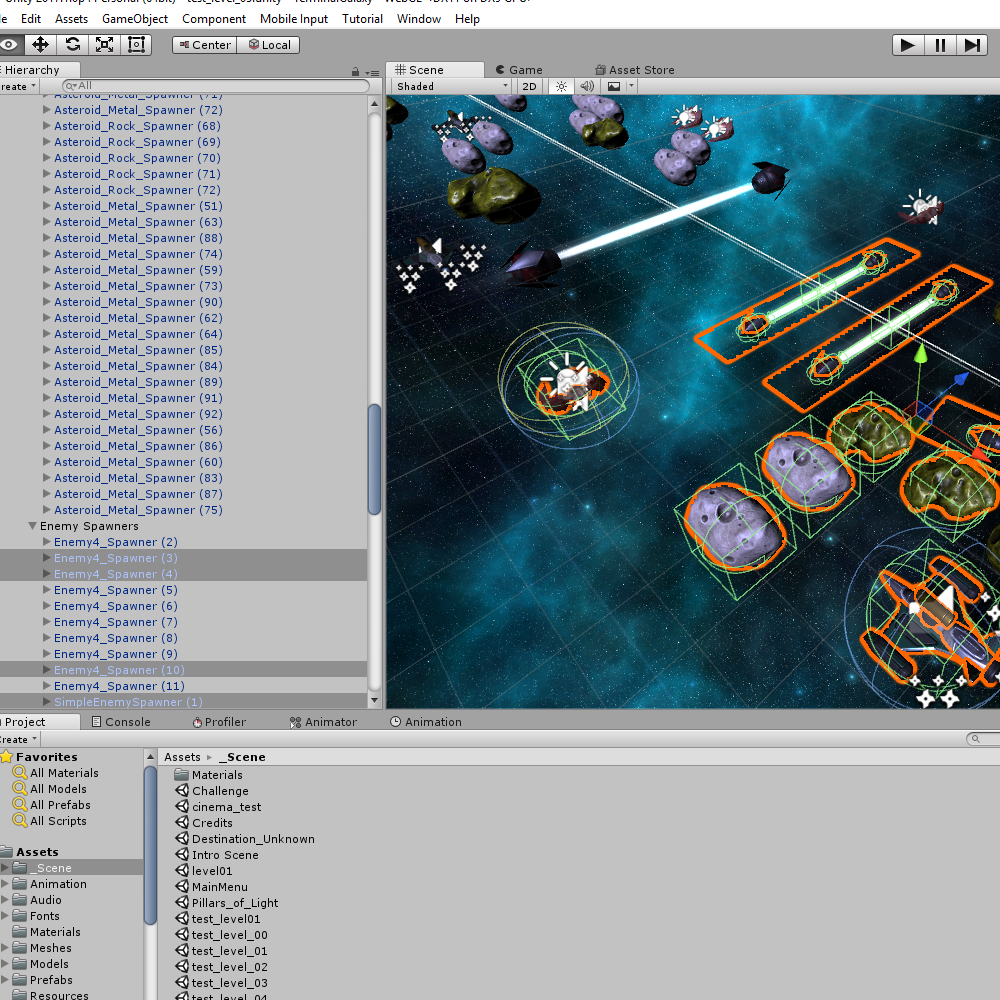
Task: Toggle 2D scene view mode
Action: pyautogui.click(x=529, y=86)
